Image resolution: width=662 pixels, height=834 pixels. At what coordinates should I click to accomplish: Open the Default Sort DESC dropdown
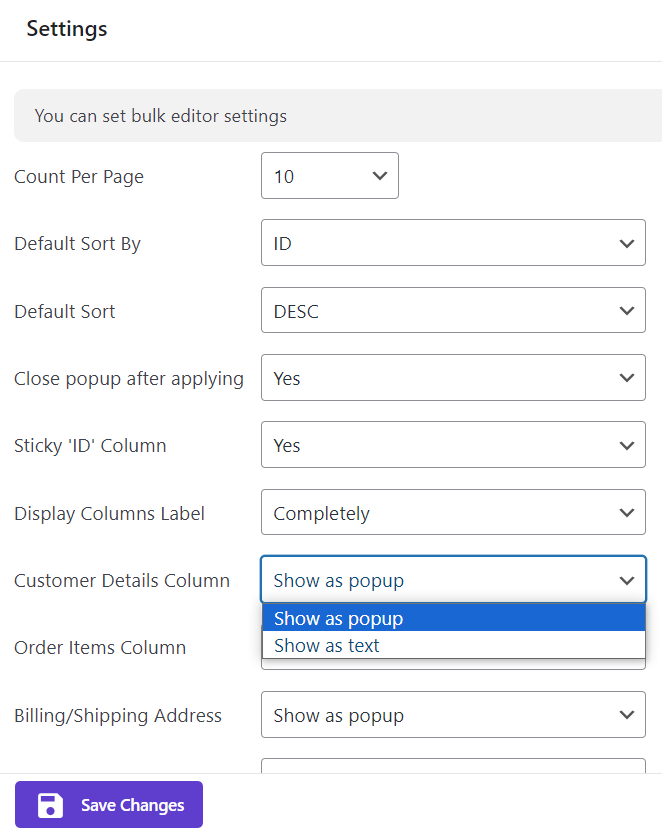pyautogui.click(x=452, y=311)
